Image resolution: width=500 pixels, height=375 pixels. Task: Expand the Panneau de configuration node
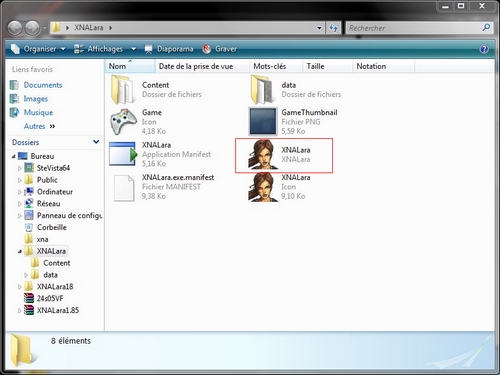tap(20, 216)
